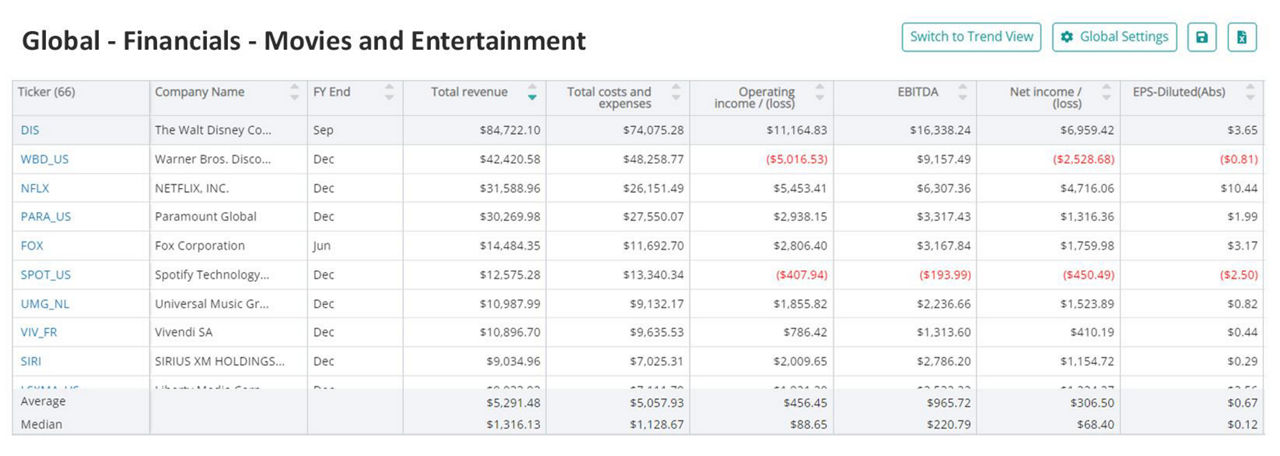1280x456 pixels.
Task: Toggle Total revenue sort arrows
Action: pos(532,92)
